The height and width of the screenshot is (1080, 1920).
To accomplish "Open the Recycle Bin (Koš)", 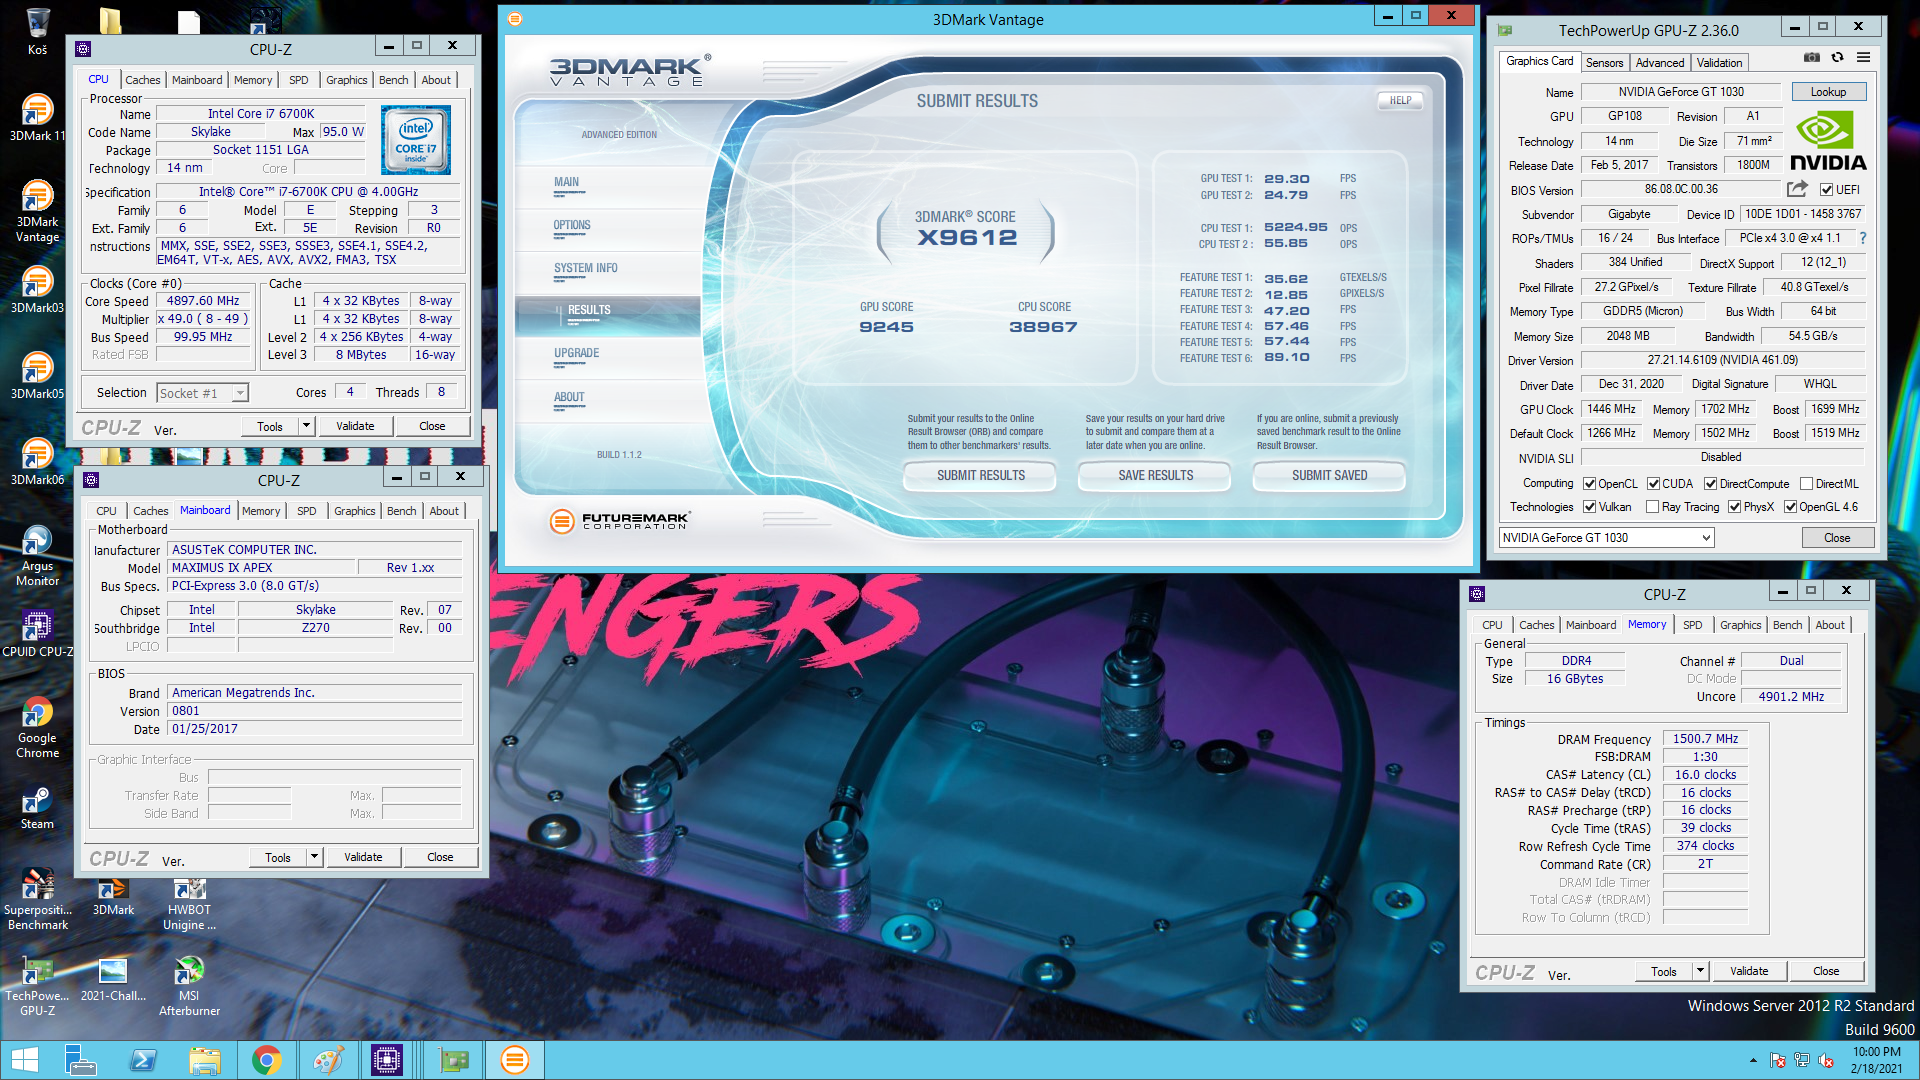I will (37, 31).
